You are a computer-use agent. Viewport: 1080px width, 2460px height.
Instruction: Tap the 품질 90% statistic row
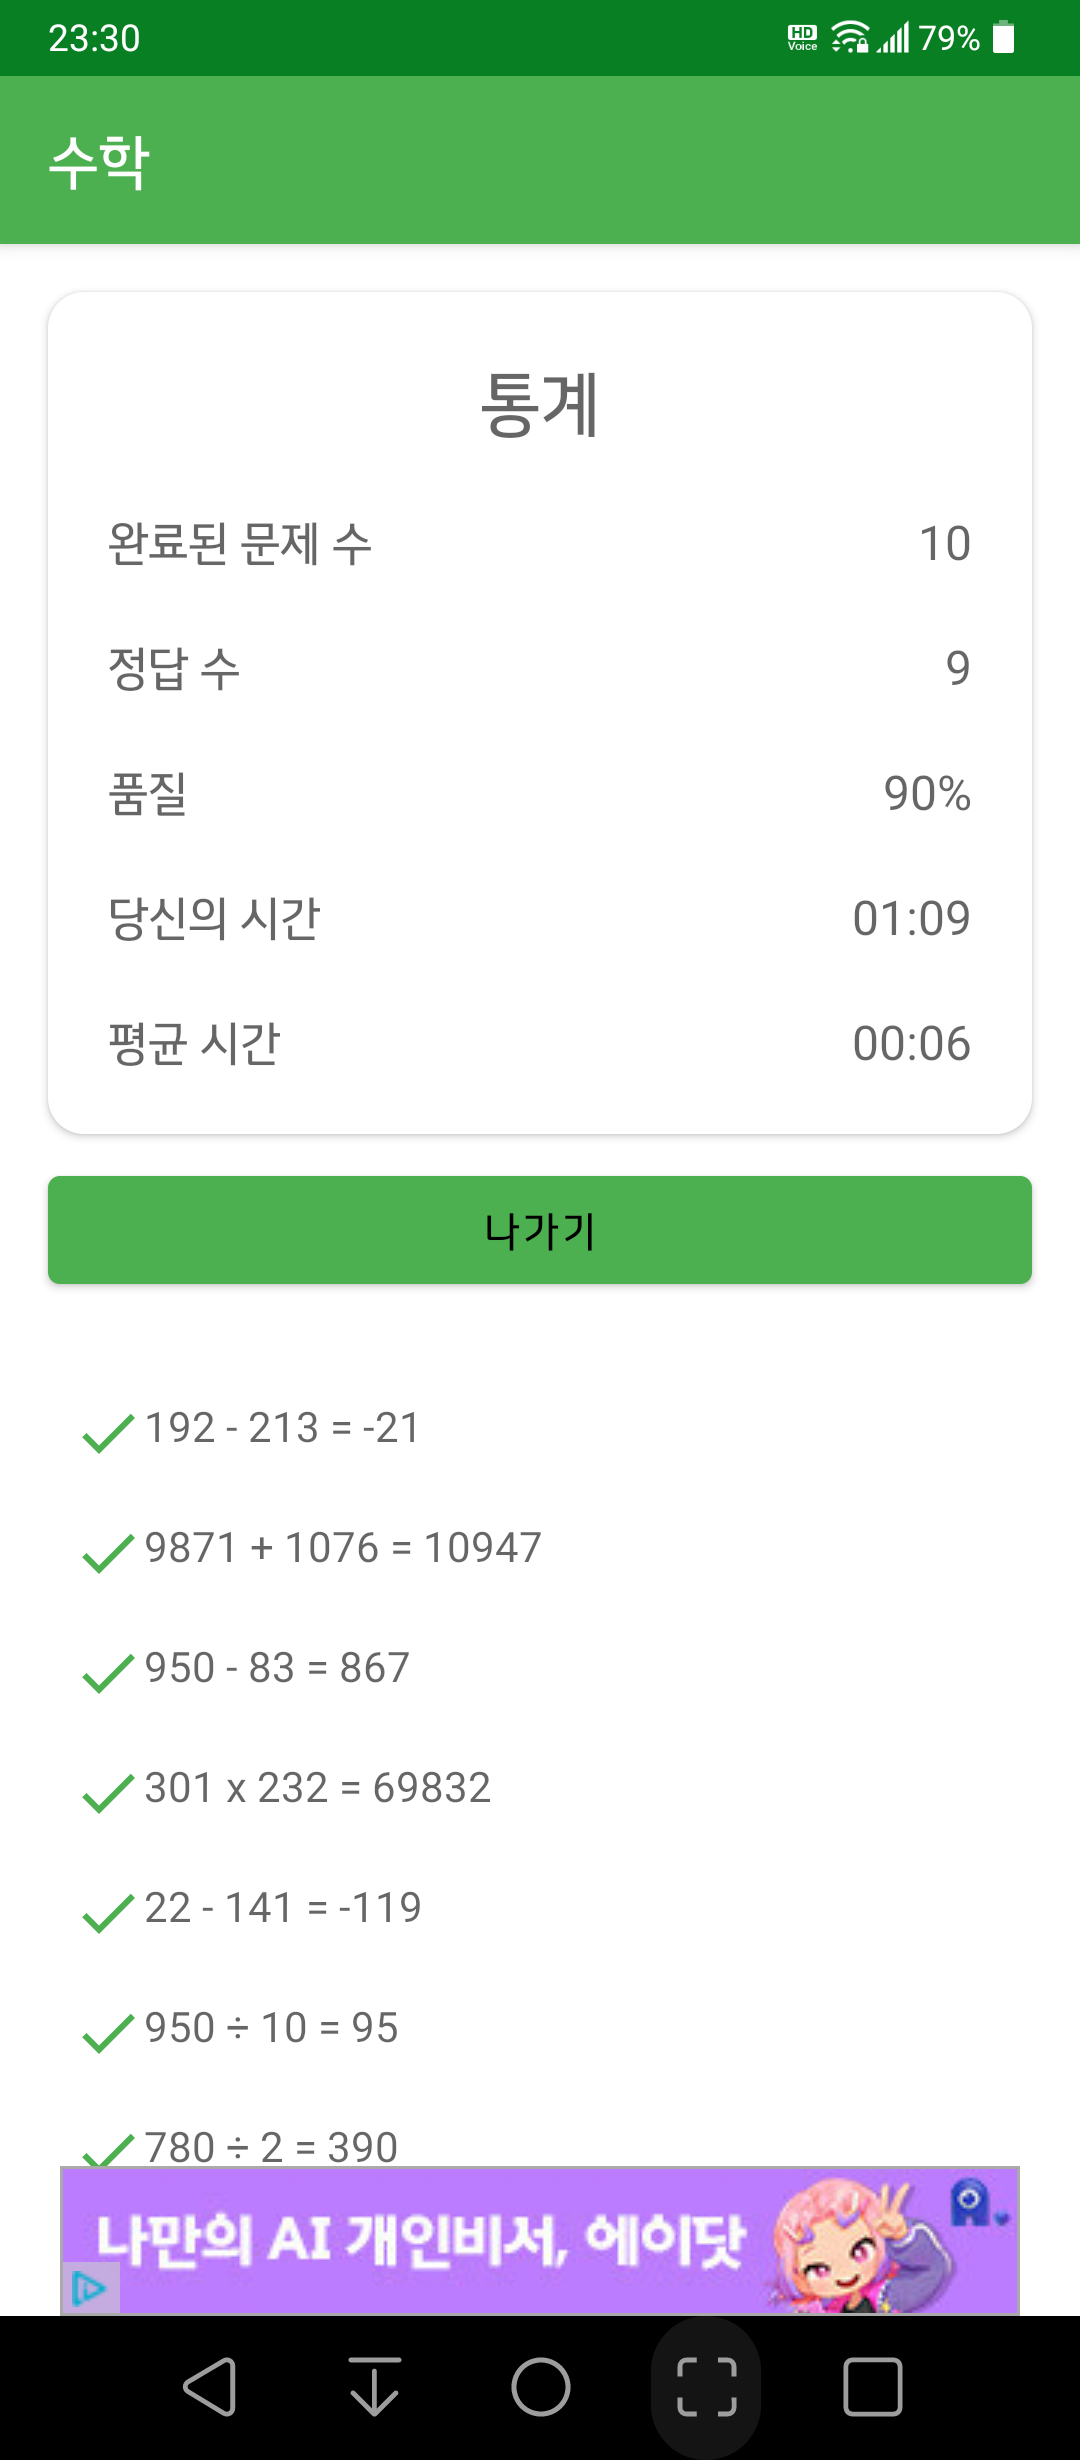point(540,794)
